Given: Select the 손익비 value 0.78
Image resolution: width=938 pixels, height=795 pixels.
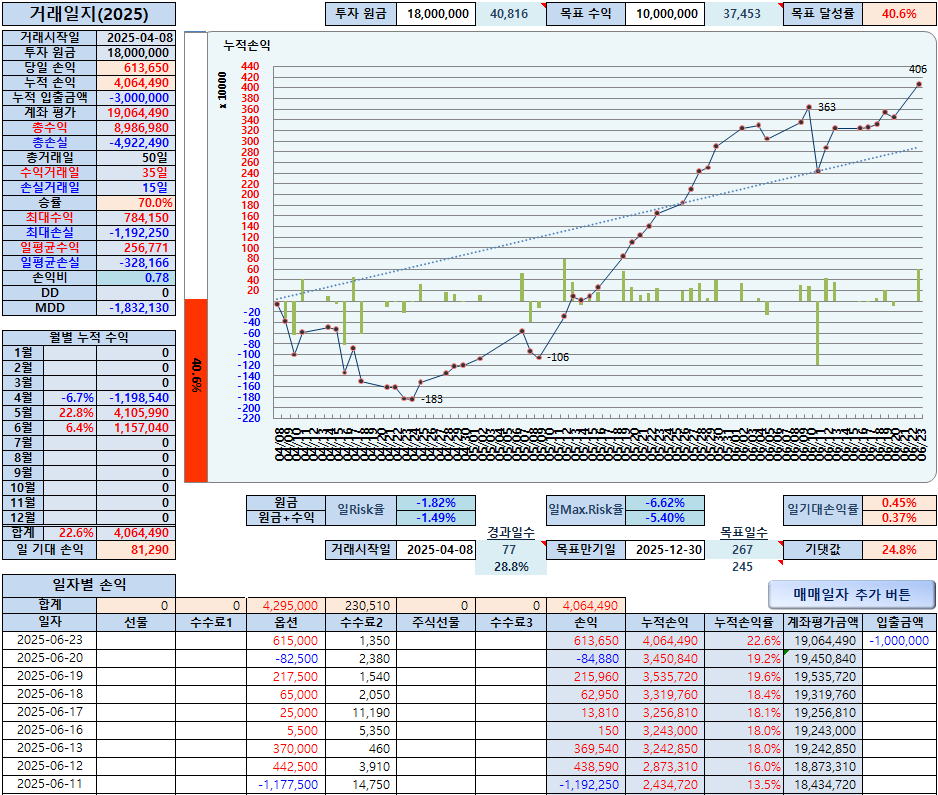Looking at the screenshot, I should click(136, 278).
